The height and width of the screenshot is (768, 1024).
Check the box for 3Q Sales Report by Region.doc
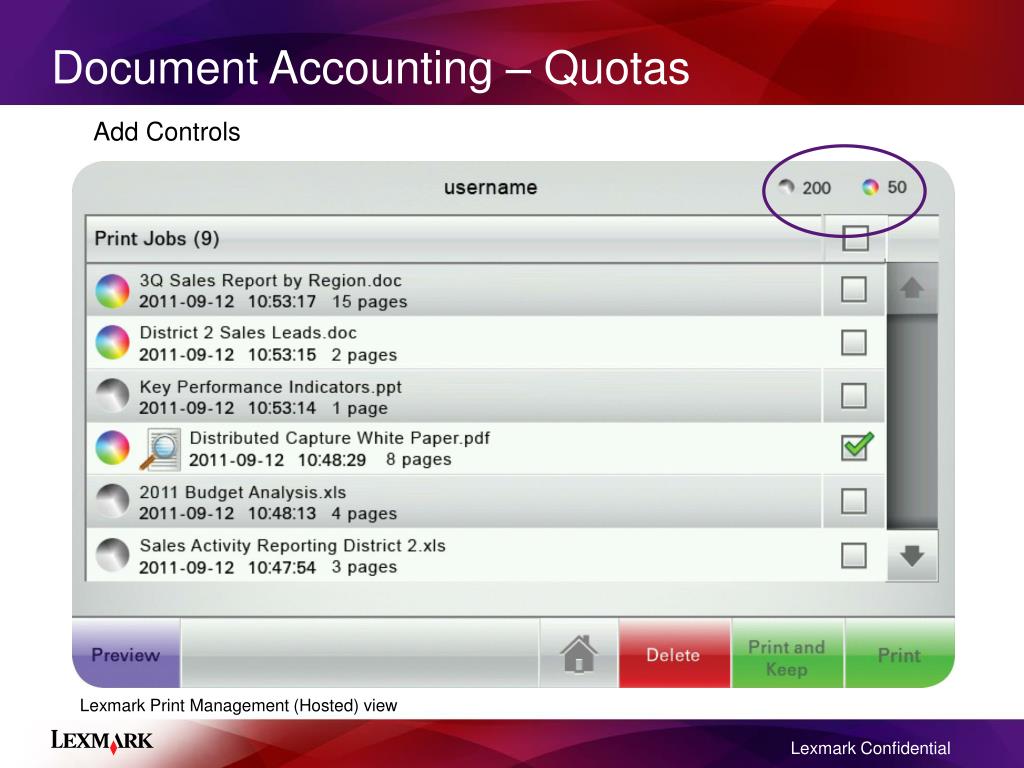854,289
